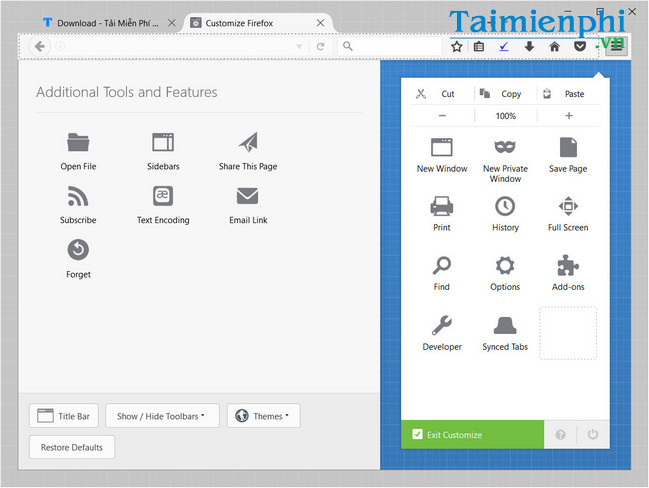This screenshot has width=649, height=488.
Task: Open Show / Hide Toolbars dropdown
Action: (162, 416)
